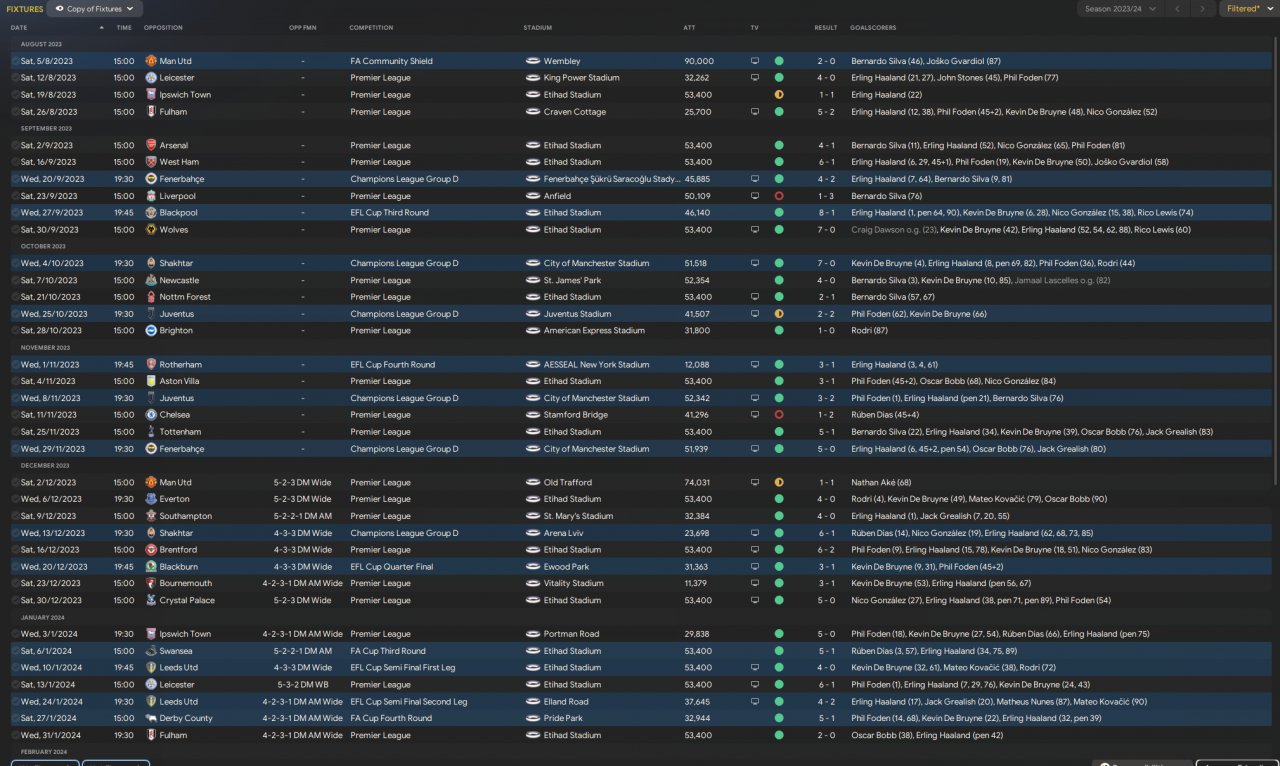The height and width of the screenshot is (766, 1280).
Task: Click the green win indicator for the Arsenal match
Action: click(x=779, y=145)
